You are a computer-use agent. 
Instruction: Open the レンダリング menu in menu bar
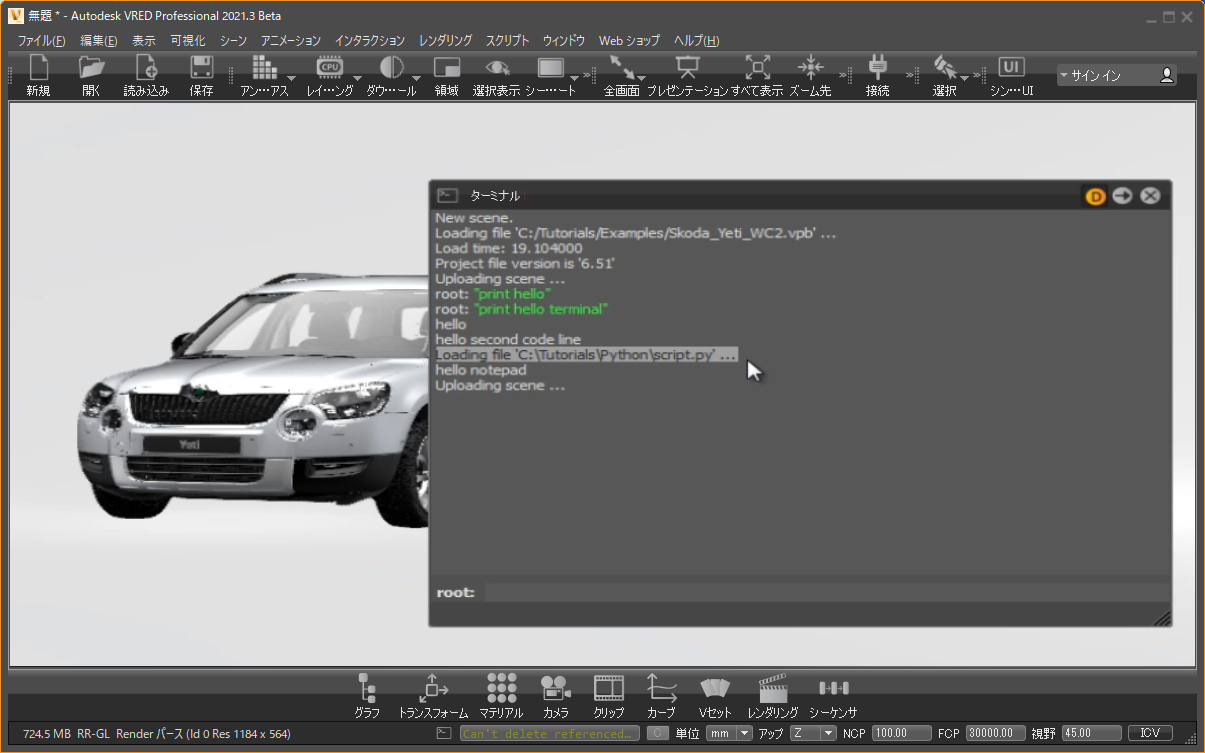tap(445, 41)
